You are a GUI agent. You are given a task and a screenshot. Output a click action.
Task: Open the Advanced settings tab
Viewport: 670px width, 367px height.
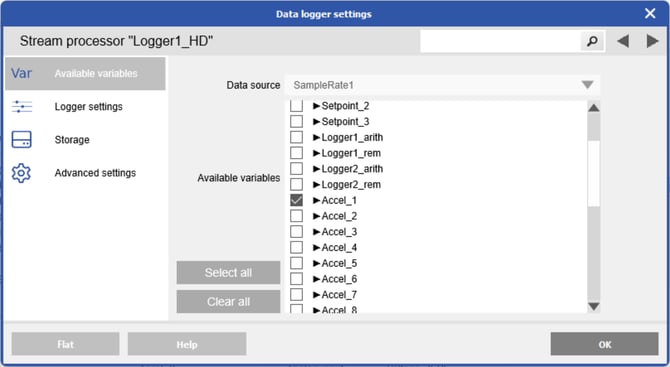[85, 173]
